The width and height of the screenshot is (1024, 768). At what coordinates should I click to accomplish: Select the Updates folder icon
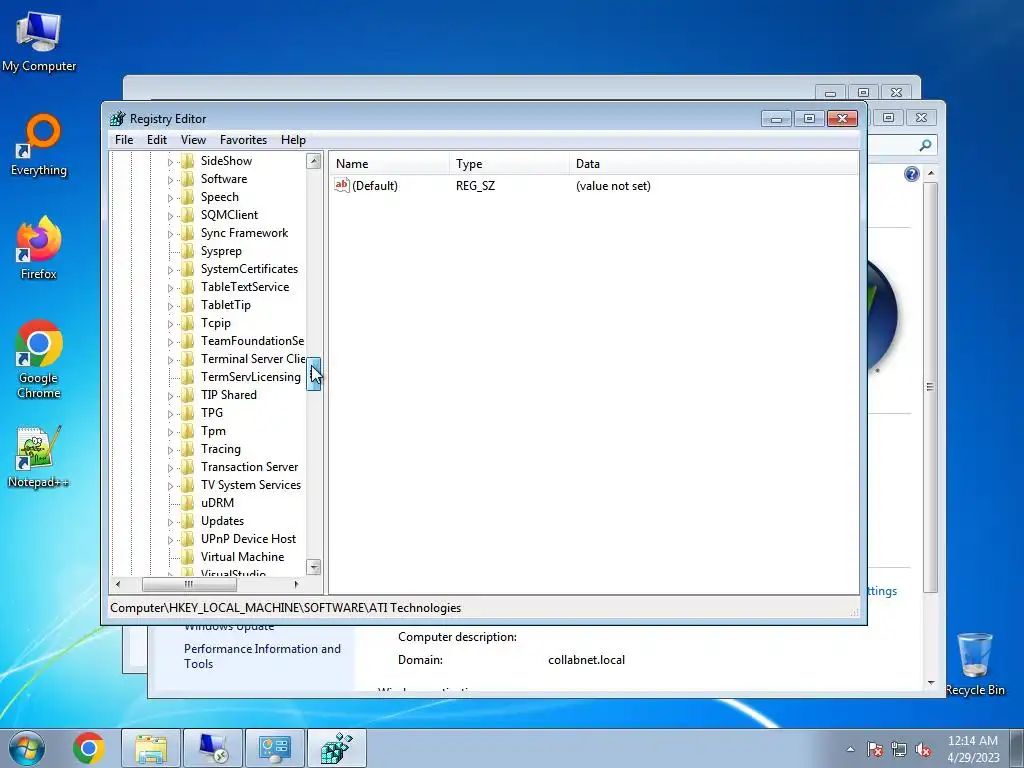pos(187,520)
